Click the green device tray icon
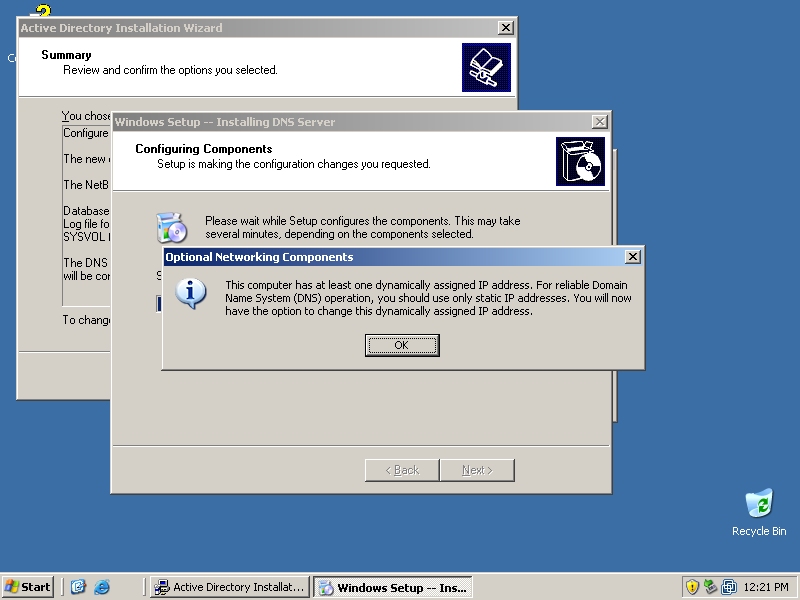800x600 pixels. pos(710,587)
